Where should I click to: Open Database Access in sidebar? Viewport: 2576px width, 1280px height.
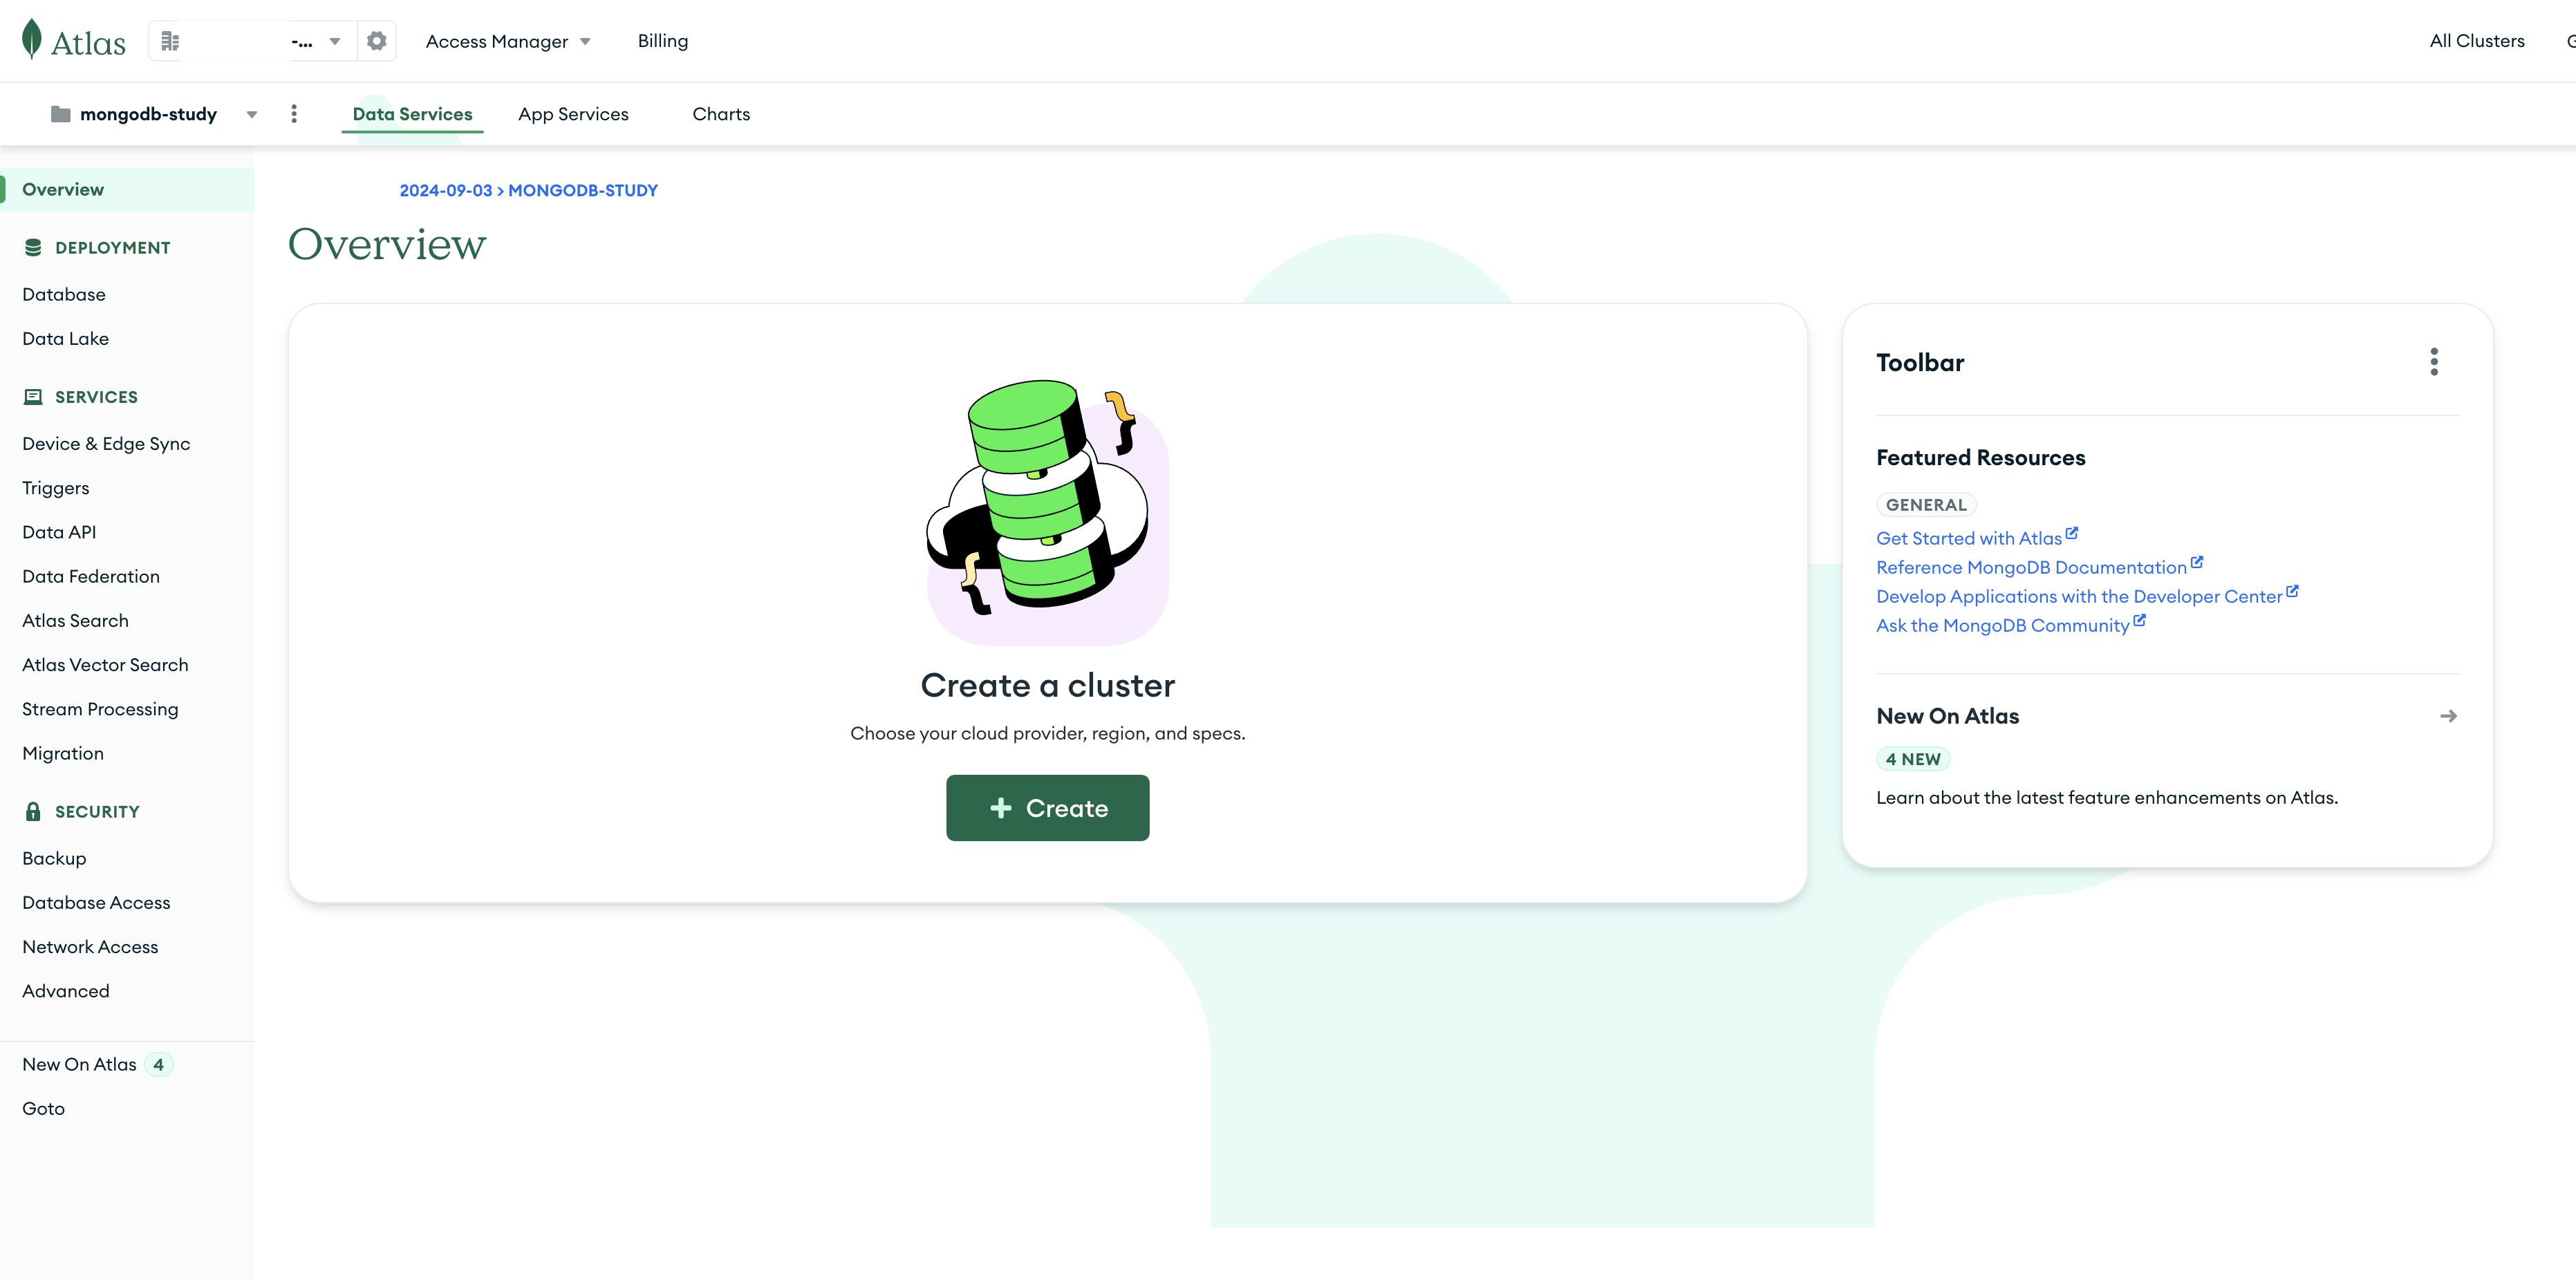coord(96,903)
